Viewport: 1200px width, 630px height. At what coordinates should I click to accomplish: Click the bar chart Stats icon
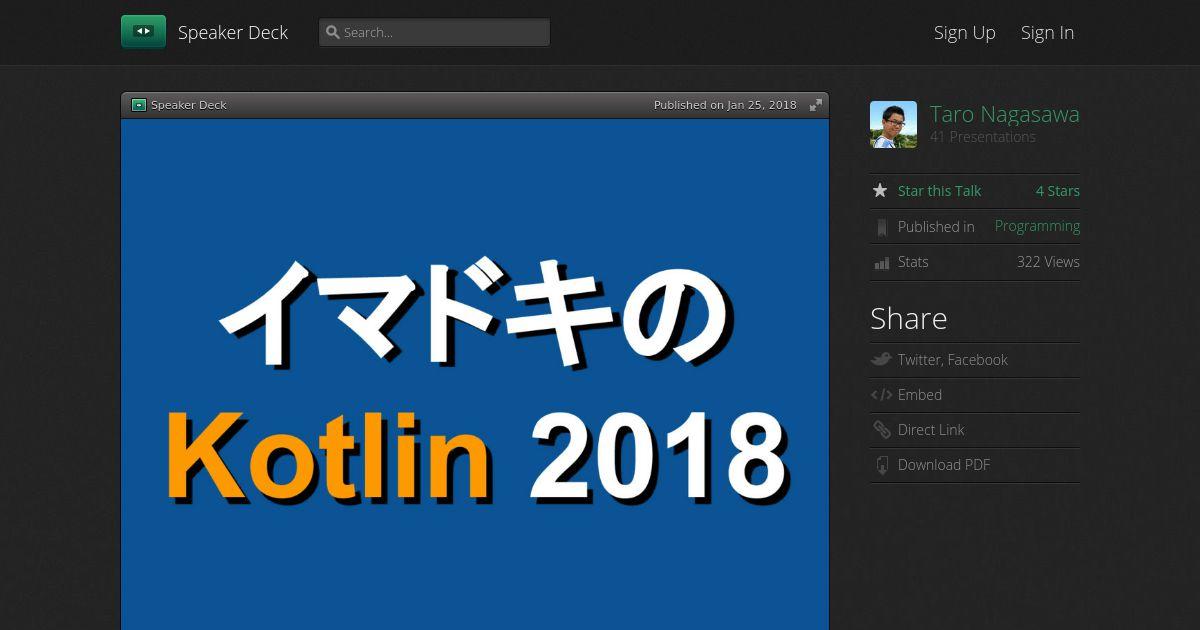point(881,263)
